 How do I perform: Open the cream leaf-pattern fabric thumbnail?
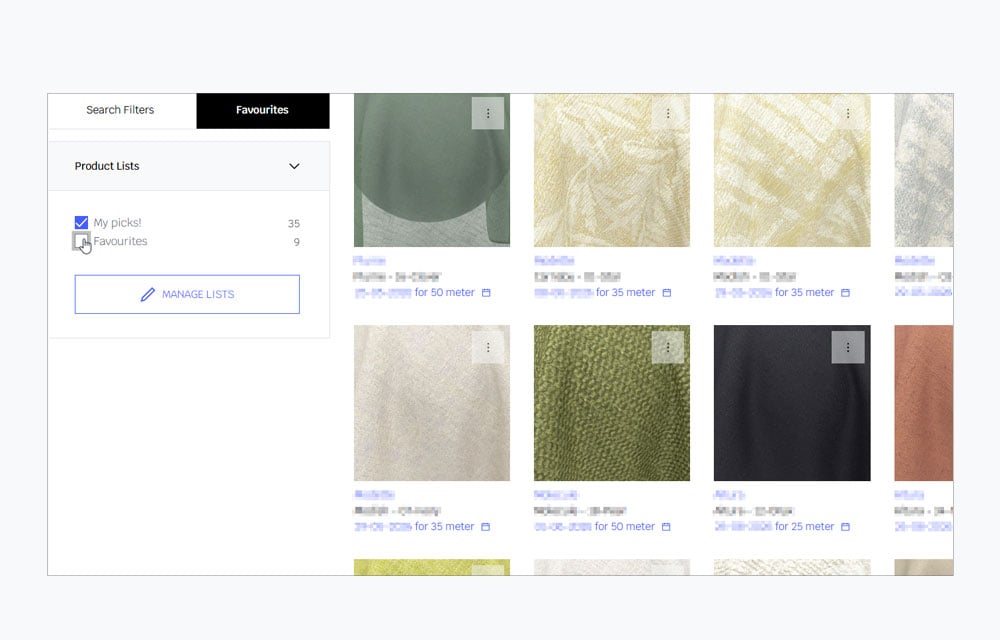(612, 170)
